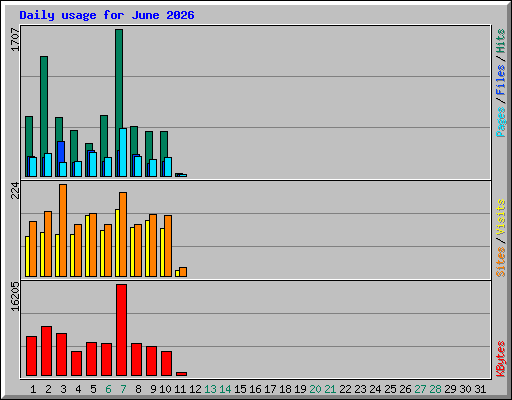Click day label 1 on the x-axis
This screenshot has width=512, height=400.
tap(33, 389)
